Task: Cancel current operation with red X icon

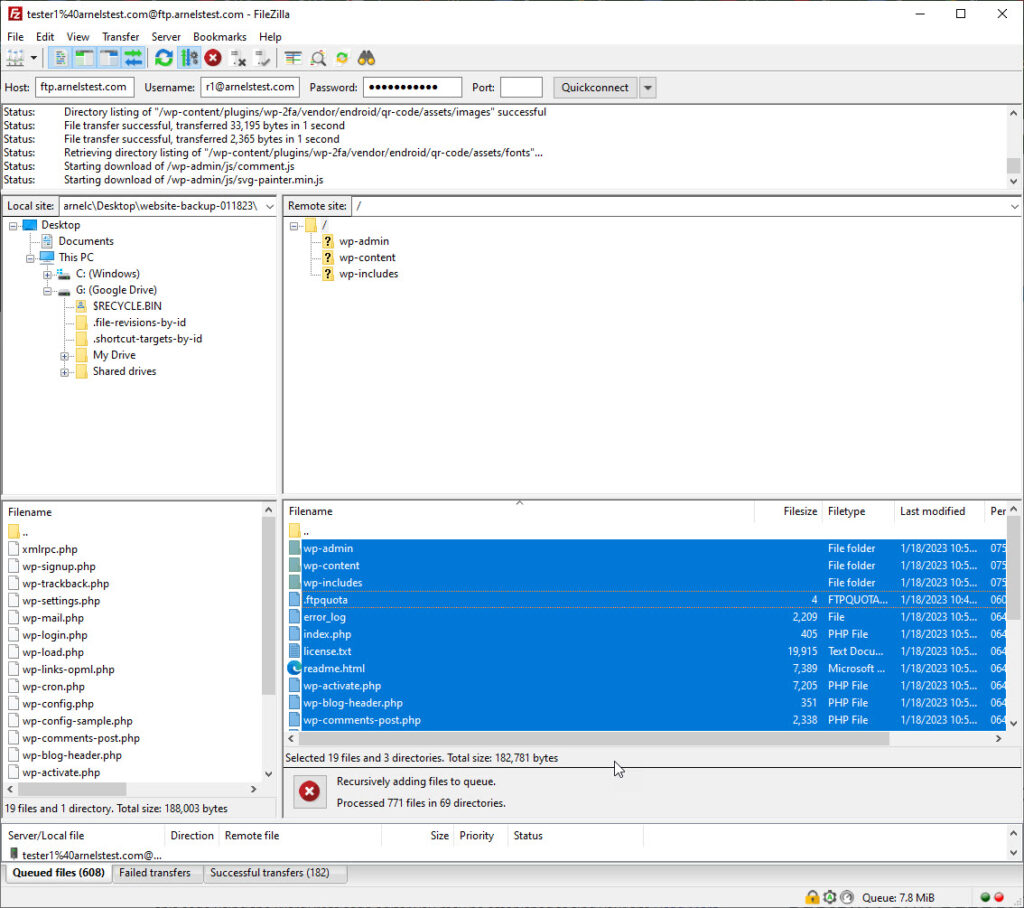Action: click(213, 58)
